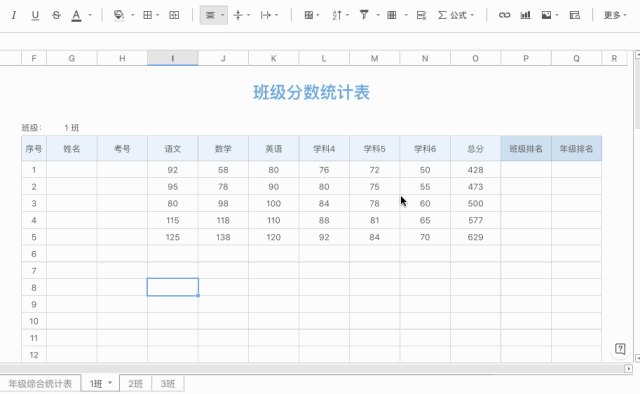Image resolution: width=640 pixels, height=394 pixels.
Task: Open the font color dropdown arrow
Action: [x=90, y=15]
